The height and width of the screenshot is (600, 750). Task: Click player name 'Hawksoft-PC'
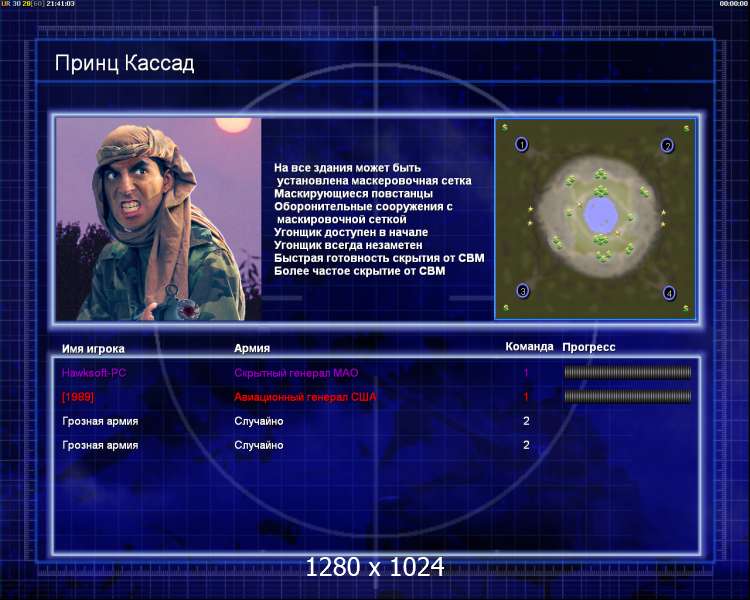[x=94, y=373]
